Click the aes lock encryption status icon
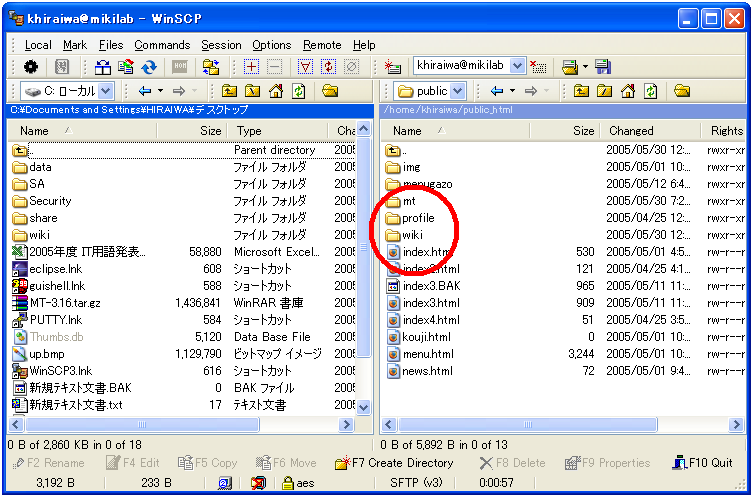Screen dimensions: 751x498 288,483
